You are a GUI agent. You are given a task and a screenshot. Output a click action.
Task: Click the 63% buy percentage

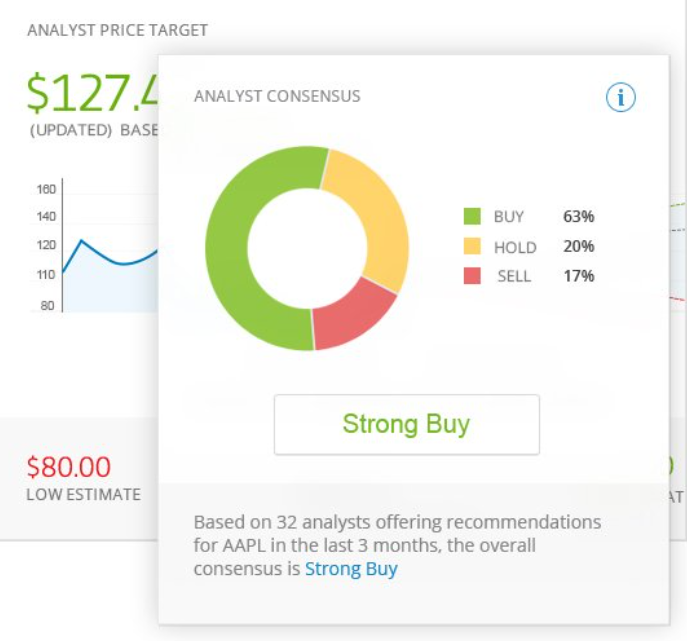[578, 217]
